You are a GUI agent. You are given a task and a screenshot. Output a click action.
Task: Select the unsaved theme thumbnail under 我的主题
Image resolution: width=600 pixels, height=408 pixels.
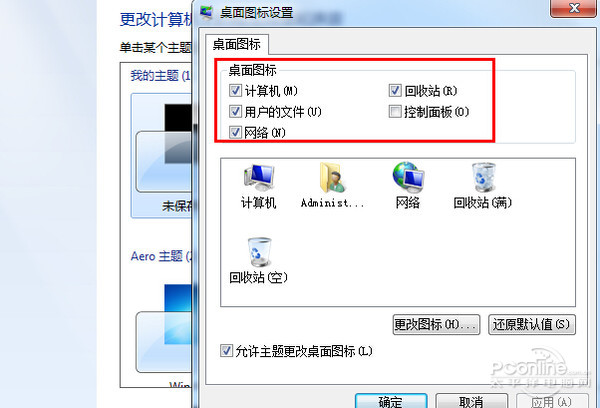161,155
